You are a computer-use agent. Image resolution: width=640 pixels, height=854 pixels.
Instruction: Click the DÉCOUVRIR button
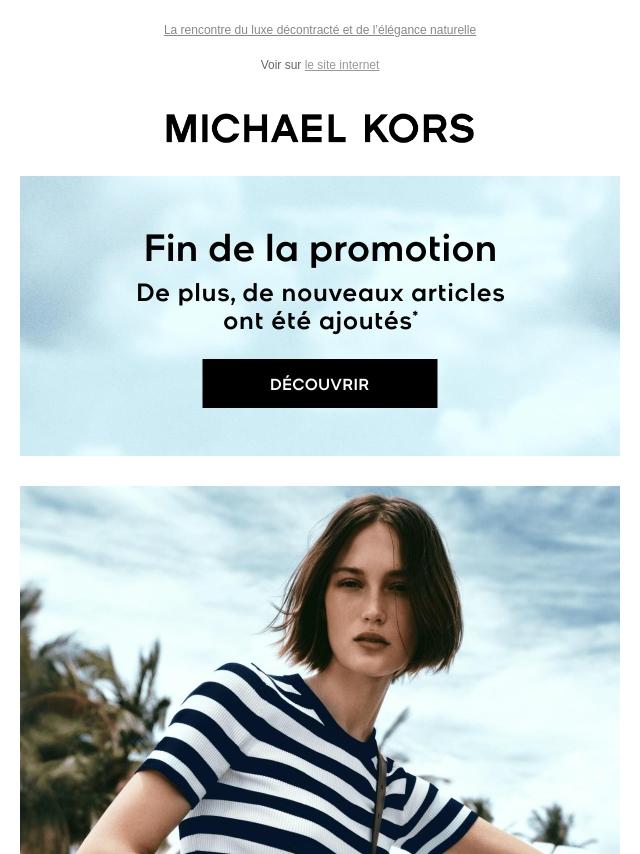(320, 383)
